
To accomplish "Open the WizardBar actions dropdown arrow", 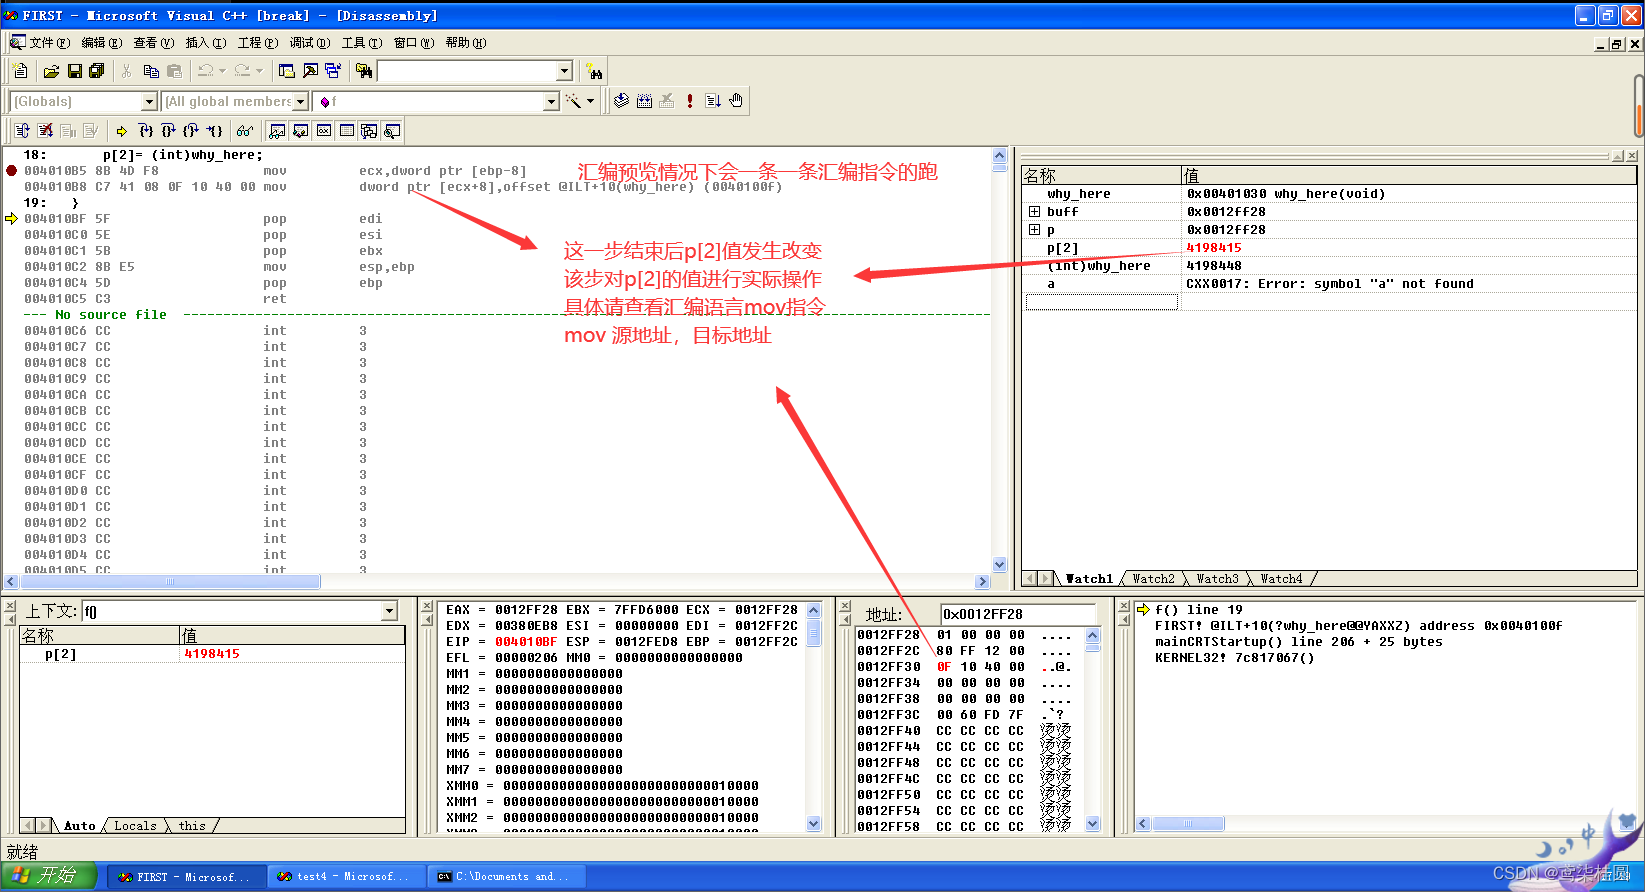I will coord(590,101).
